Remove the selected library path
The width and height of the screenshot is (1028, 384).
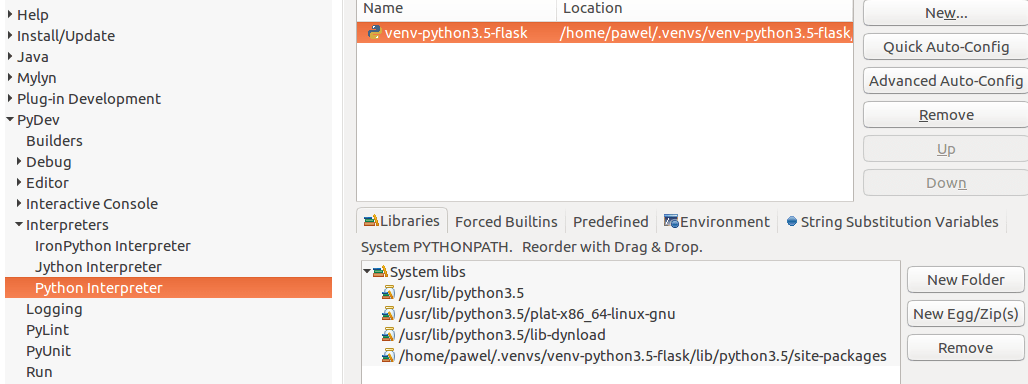(966, 348)
